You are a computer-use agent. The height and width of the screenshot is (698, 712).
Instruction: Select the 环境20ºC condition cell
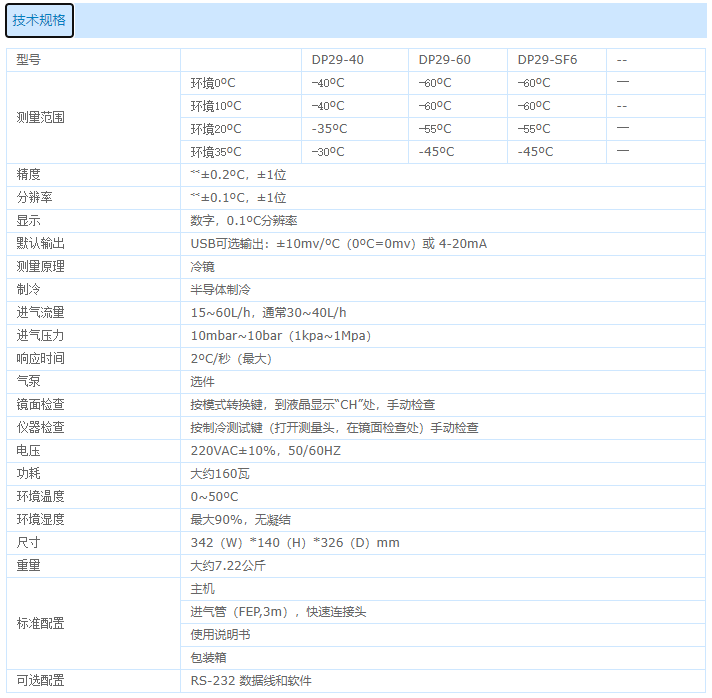click(216, 129)
